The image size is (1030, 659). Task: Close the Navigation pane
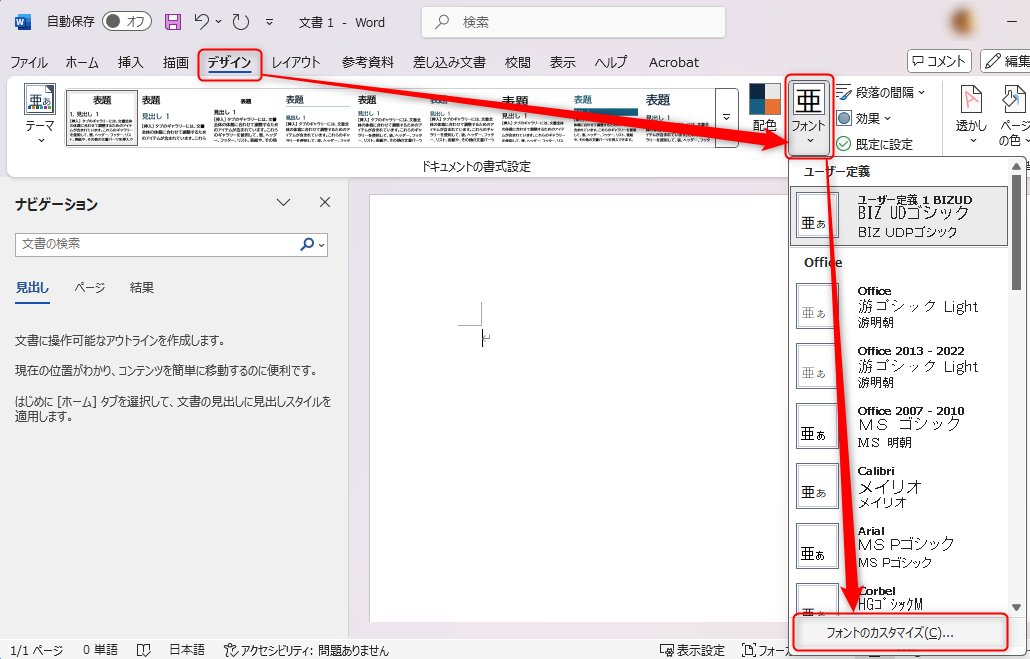(x=324, y=203)
